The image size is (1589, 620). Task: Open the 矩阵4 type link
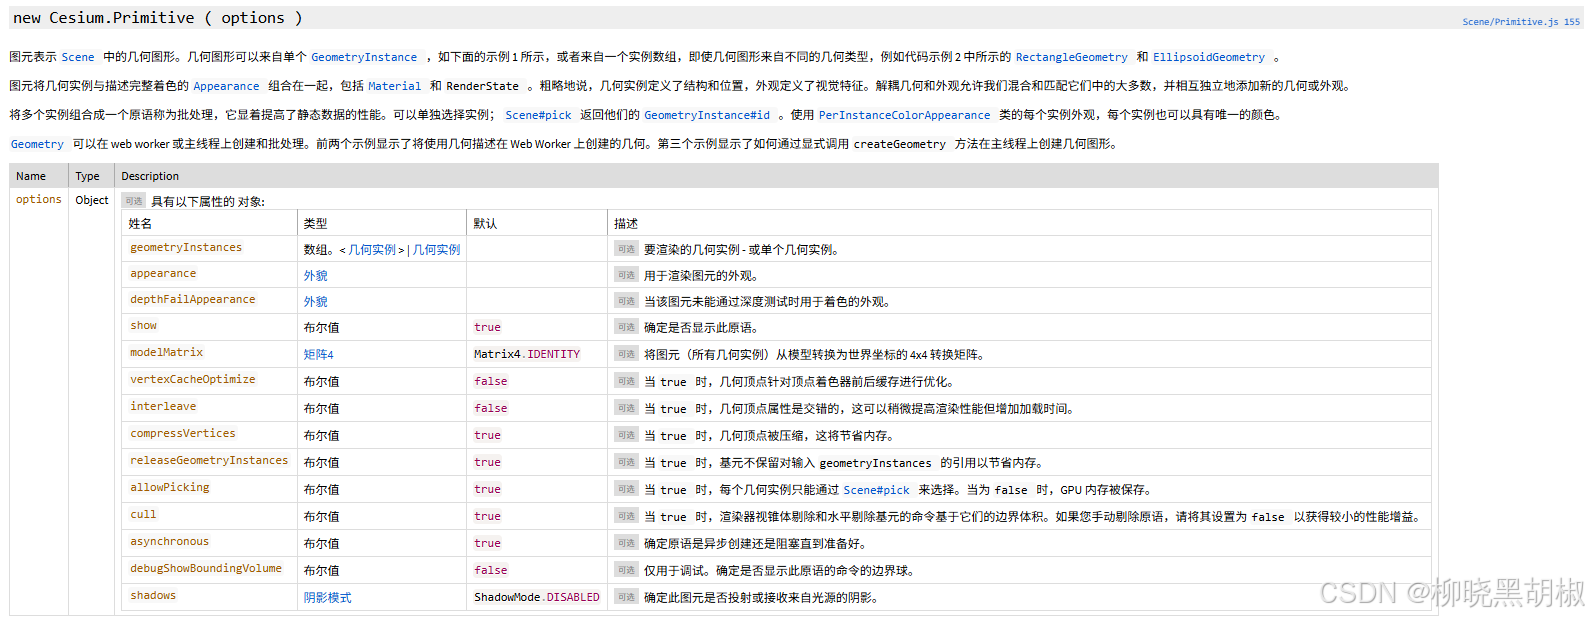[319, 354]
